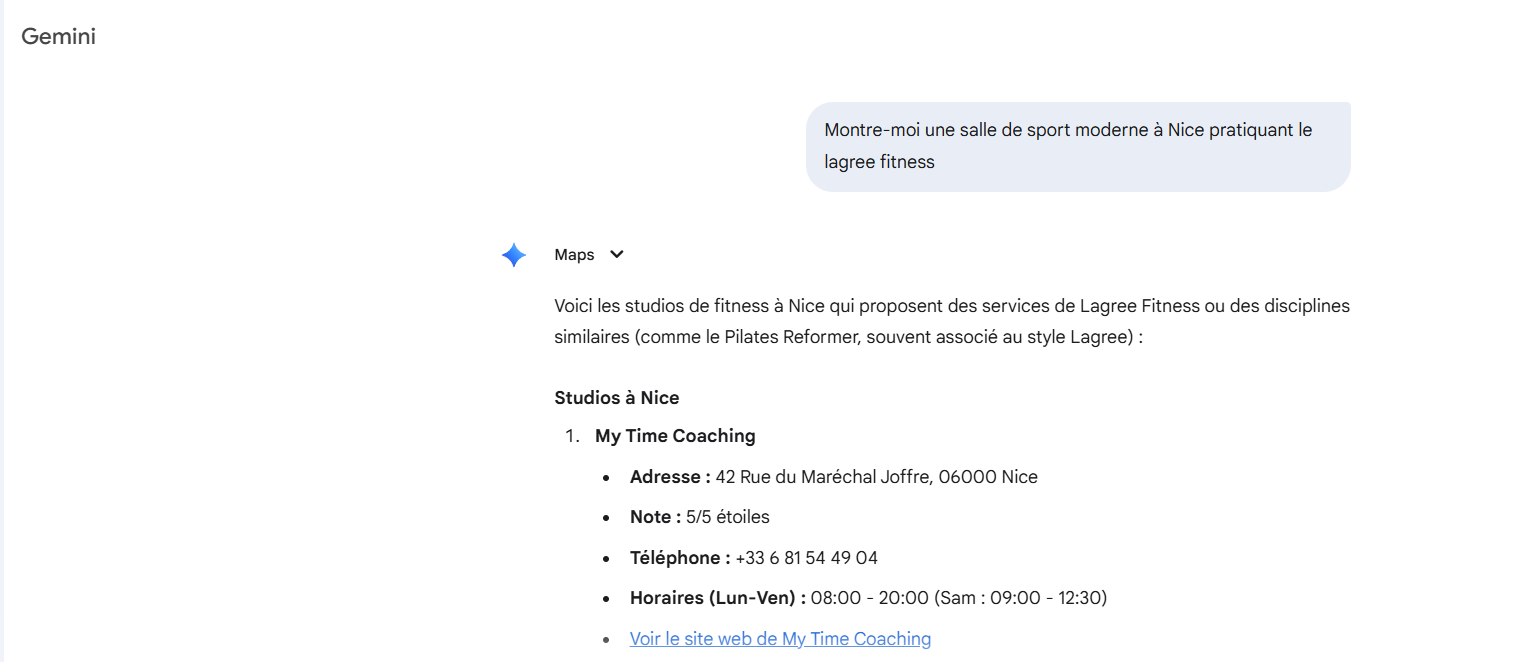1538x662 pixels.
Task: Open the link to My Time Coaching website
Action: (x=780, y=638)
